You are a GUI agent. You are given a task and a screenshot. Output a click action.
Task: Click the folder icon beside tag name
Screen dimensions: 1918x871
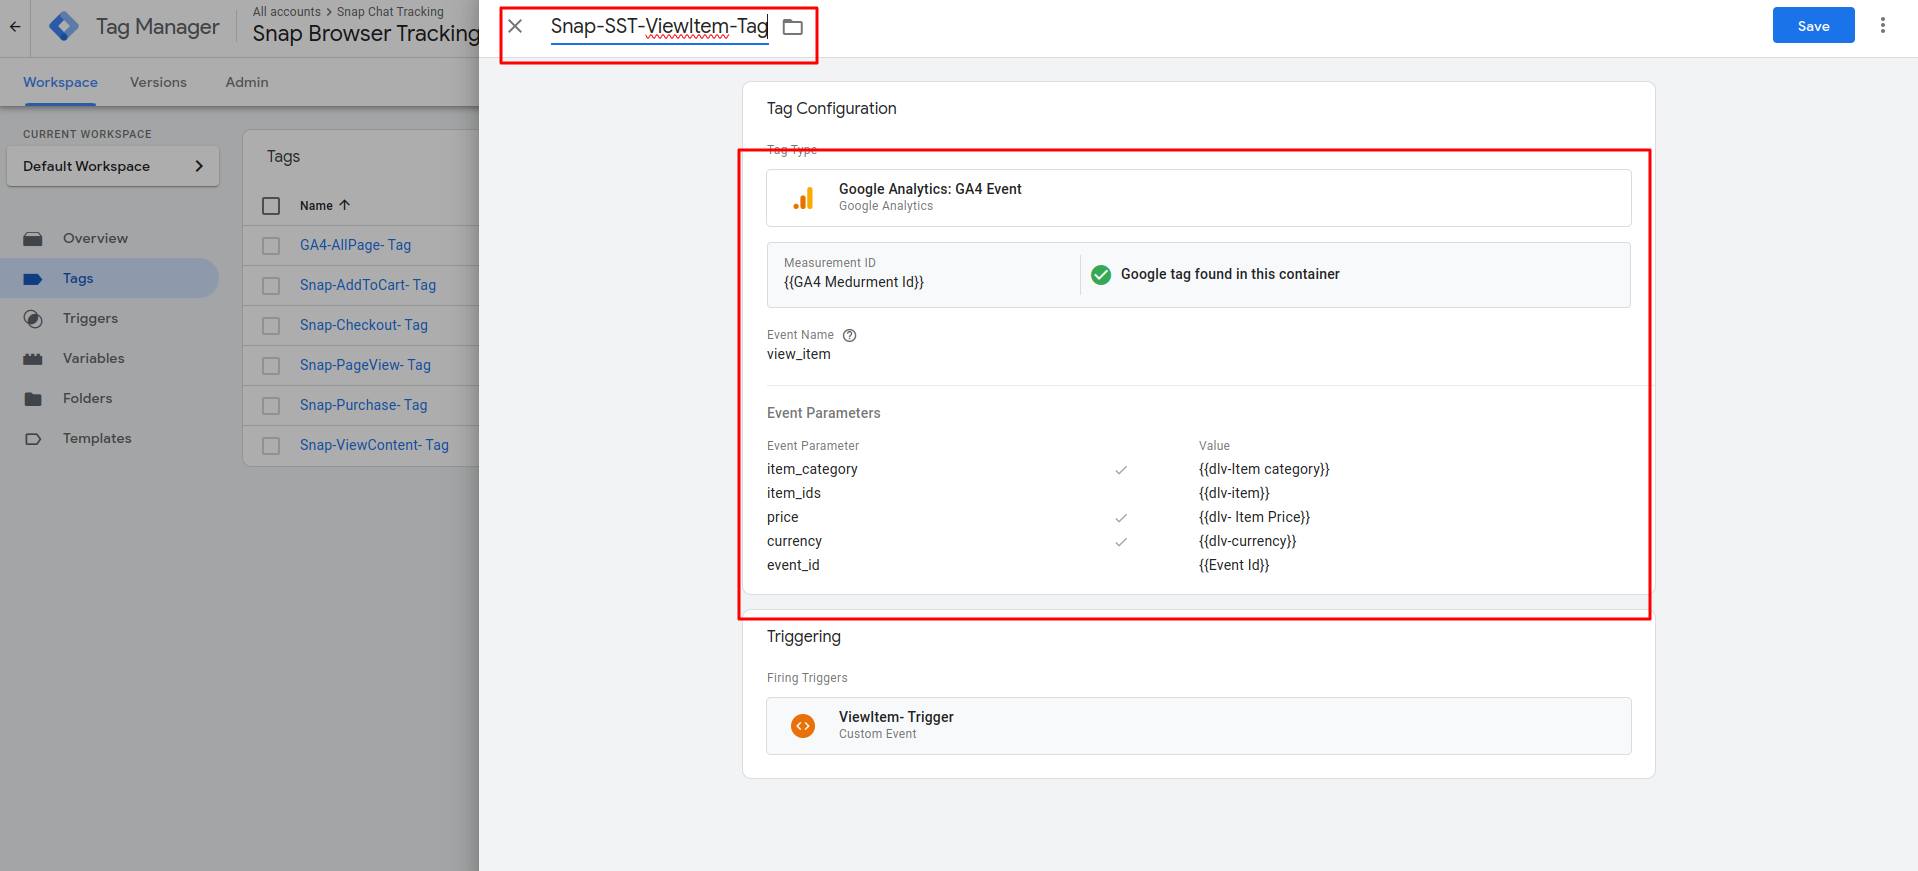click(x=792, y=27)
